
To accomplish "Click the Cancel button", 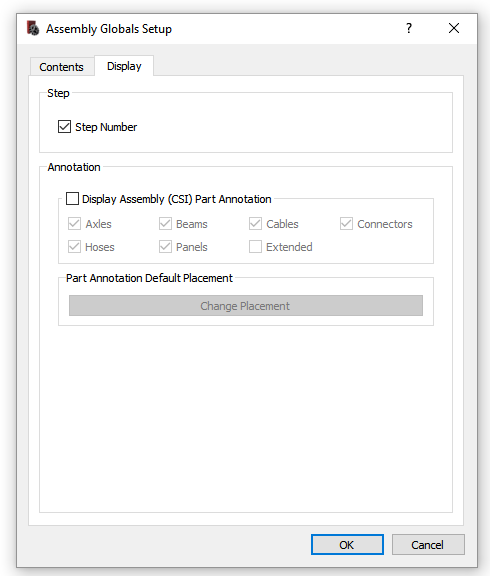I will pos(428,544).
